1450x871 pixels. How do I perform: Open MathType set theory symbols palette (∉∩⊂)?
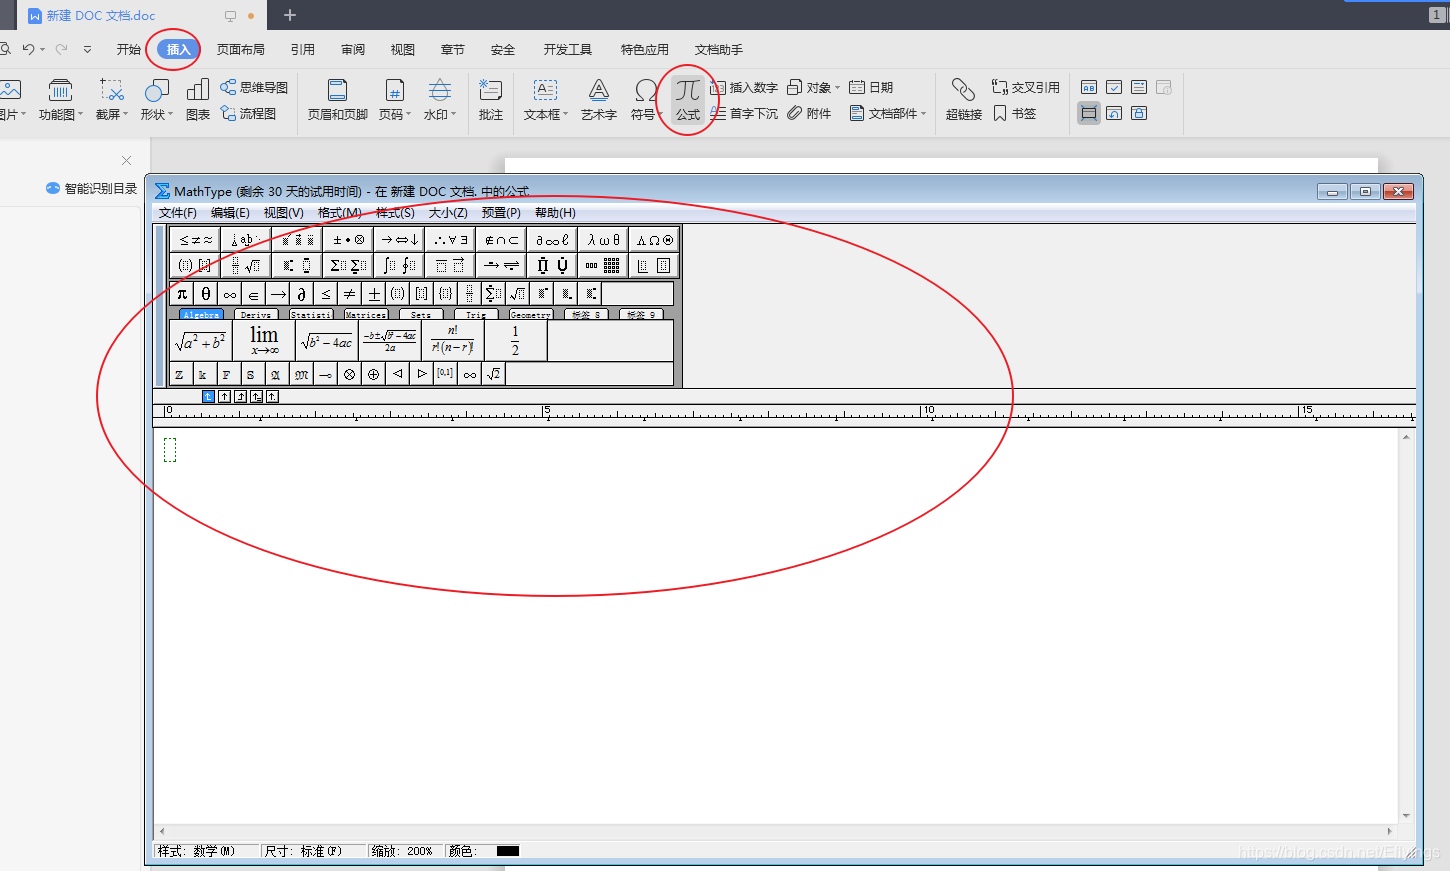click(501, 240)
